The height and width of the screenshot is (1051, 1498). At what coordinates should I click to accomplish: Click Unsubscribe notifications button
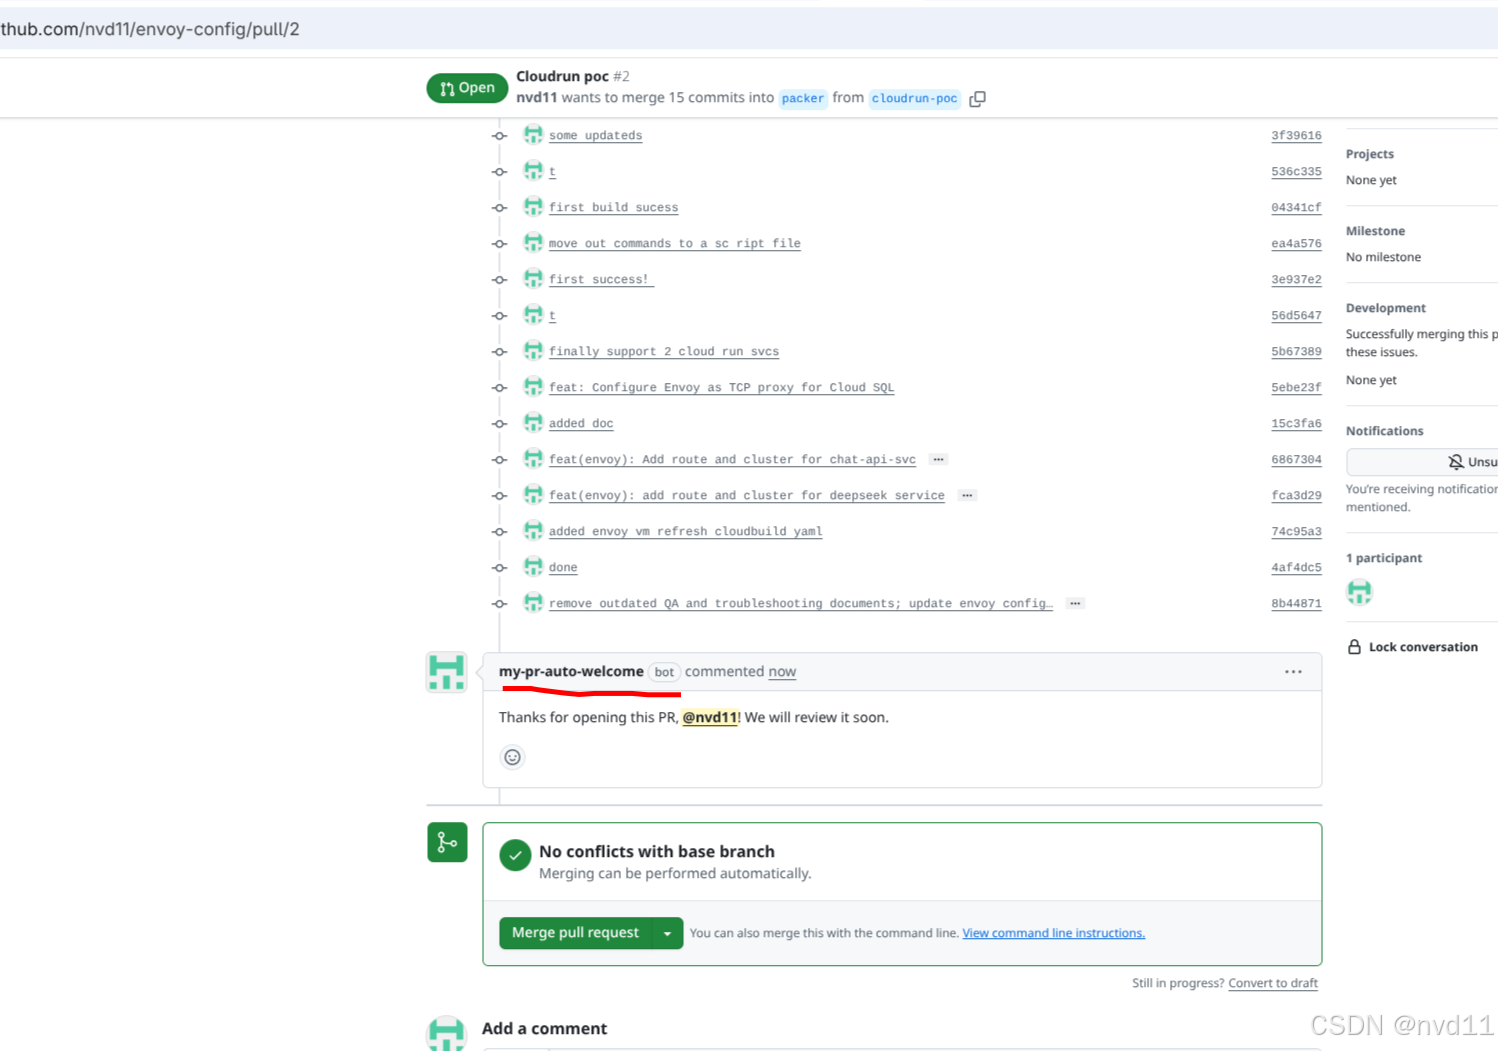[x=1422, y=462]
